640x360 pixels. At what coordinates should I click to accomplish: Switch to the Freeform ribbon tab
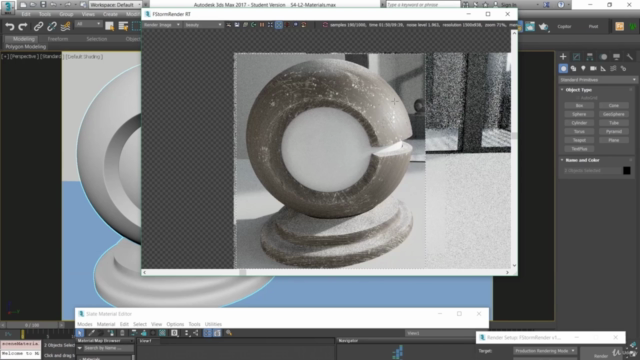pos(58,39)
